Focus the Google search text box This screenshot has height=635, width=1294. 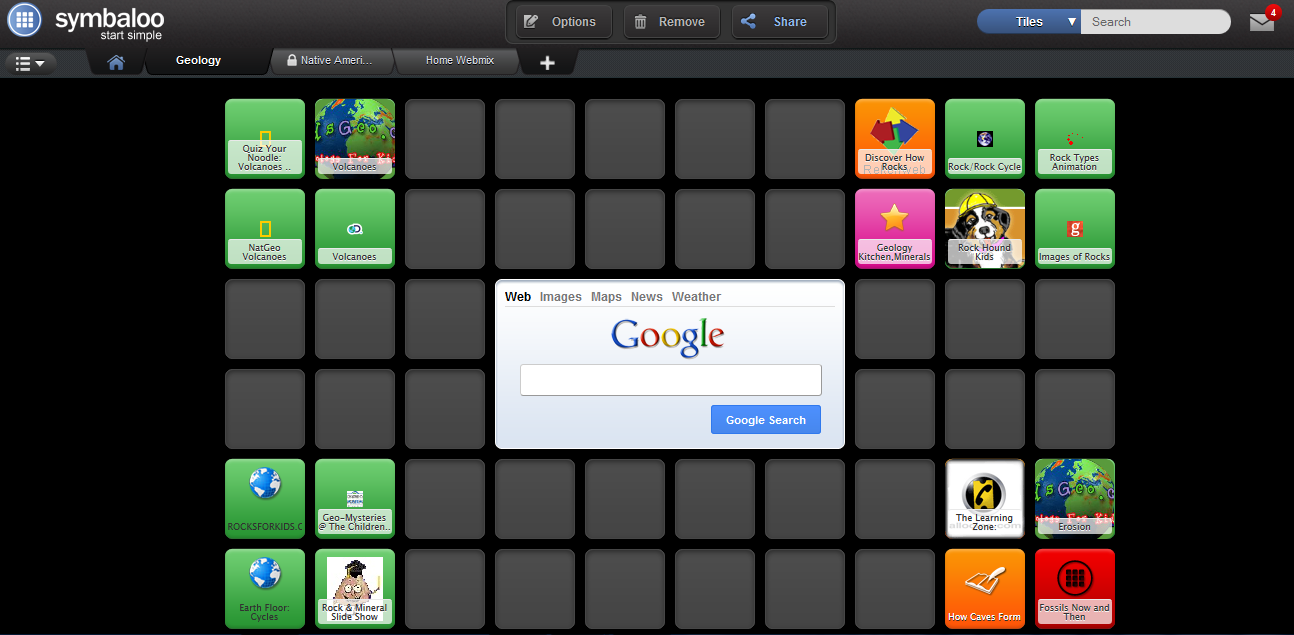pyautogui.click(x=671, y=380)
